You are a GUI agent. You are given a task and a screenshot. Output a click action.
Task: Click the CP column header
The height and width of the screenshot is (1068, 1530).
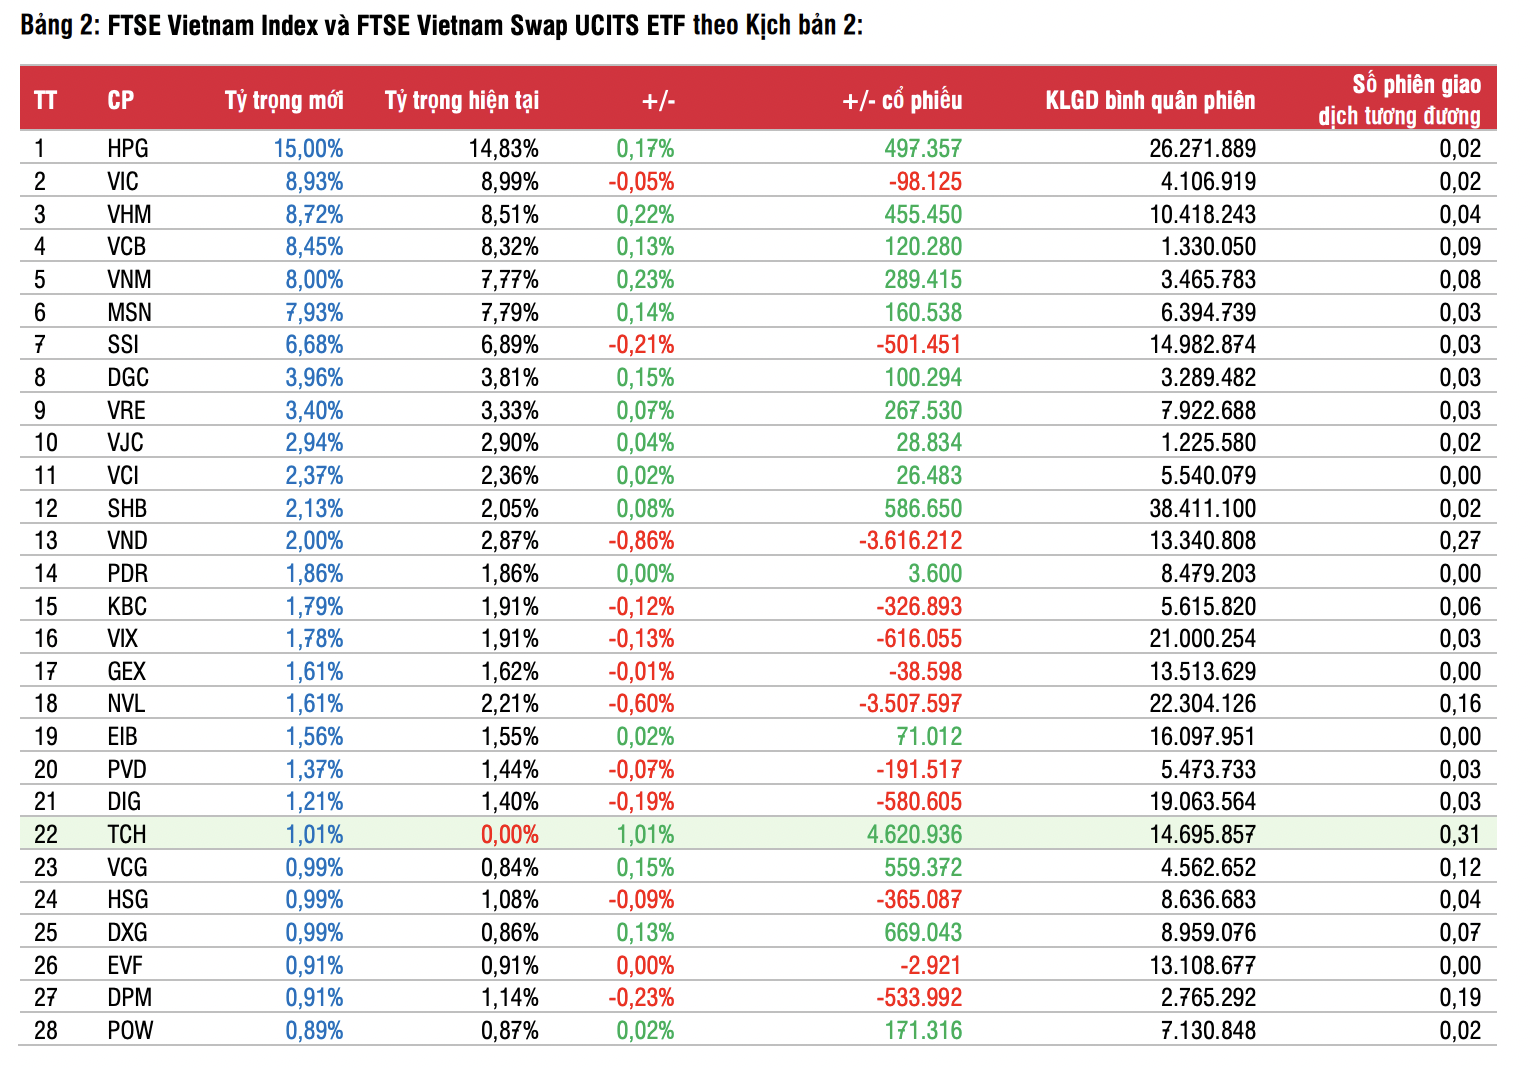point(120,100)
